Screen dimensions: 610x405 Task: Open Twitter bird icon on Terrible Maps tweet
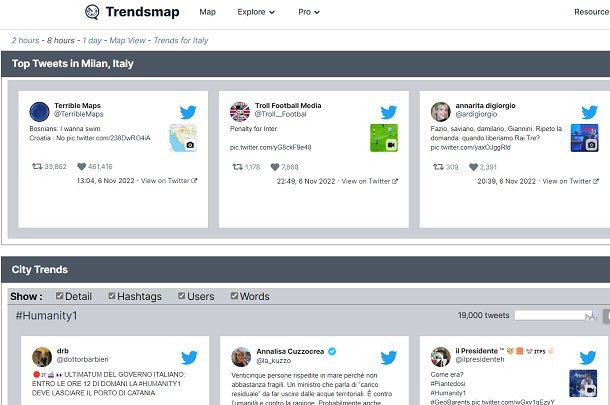(x=188, y=112)
